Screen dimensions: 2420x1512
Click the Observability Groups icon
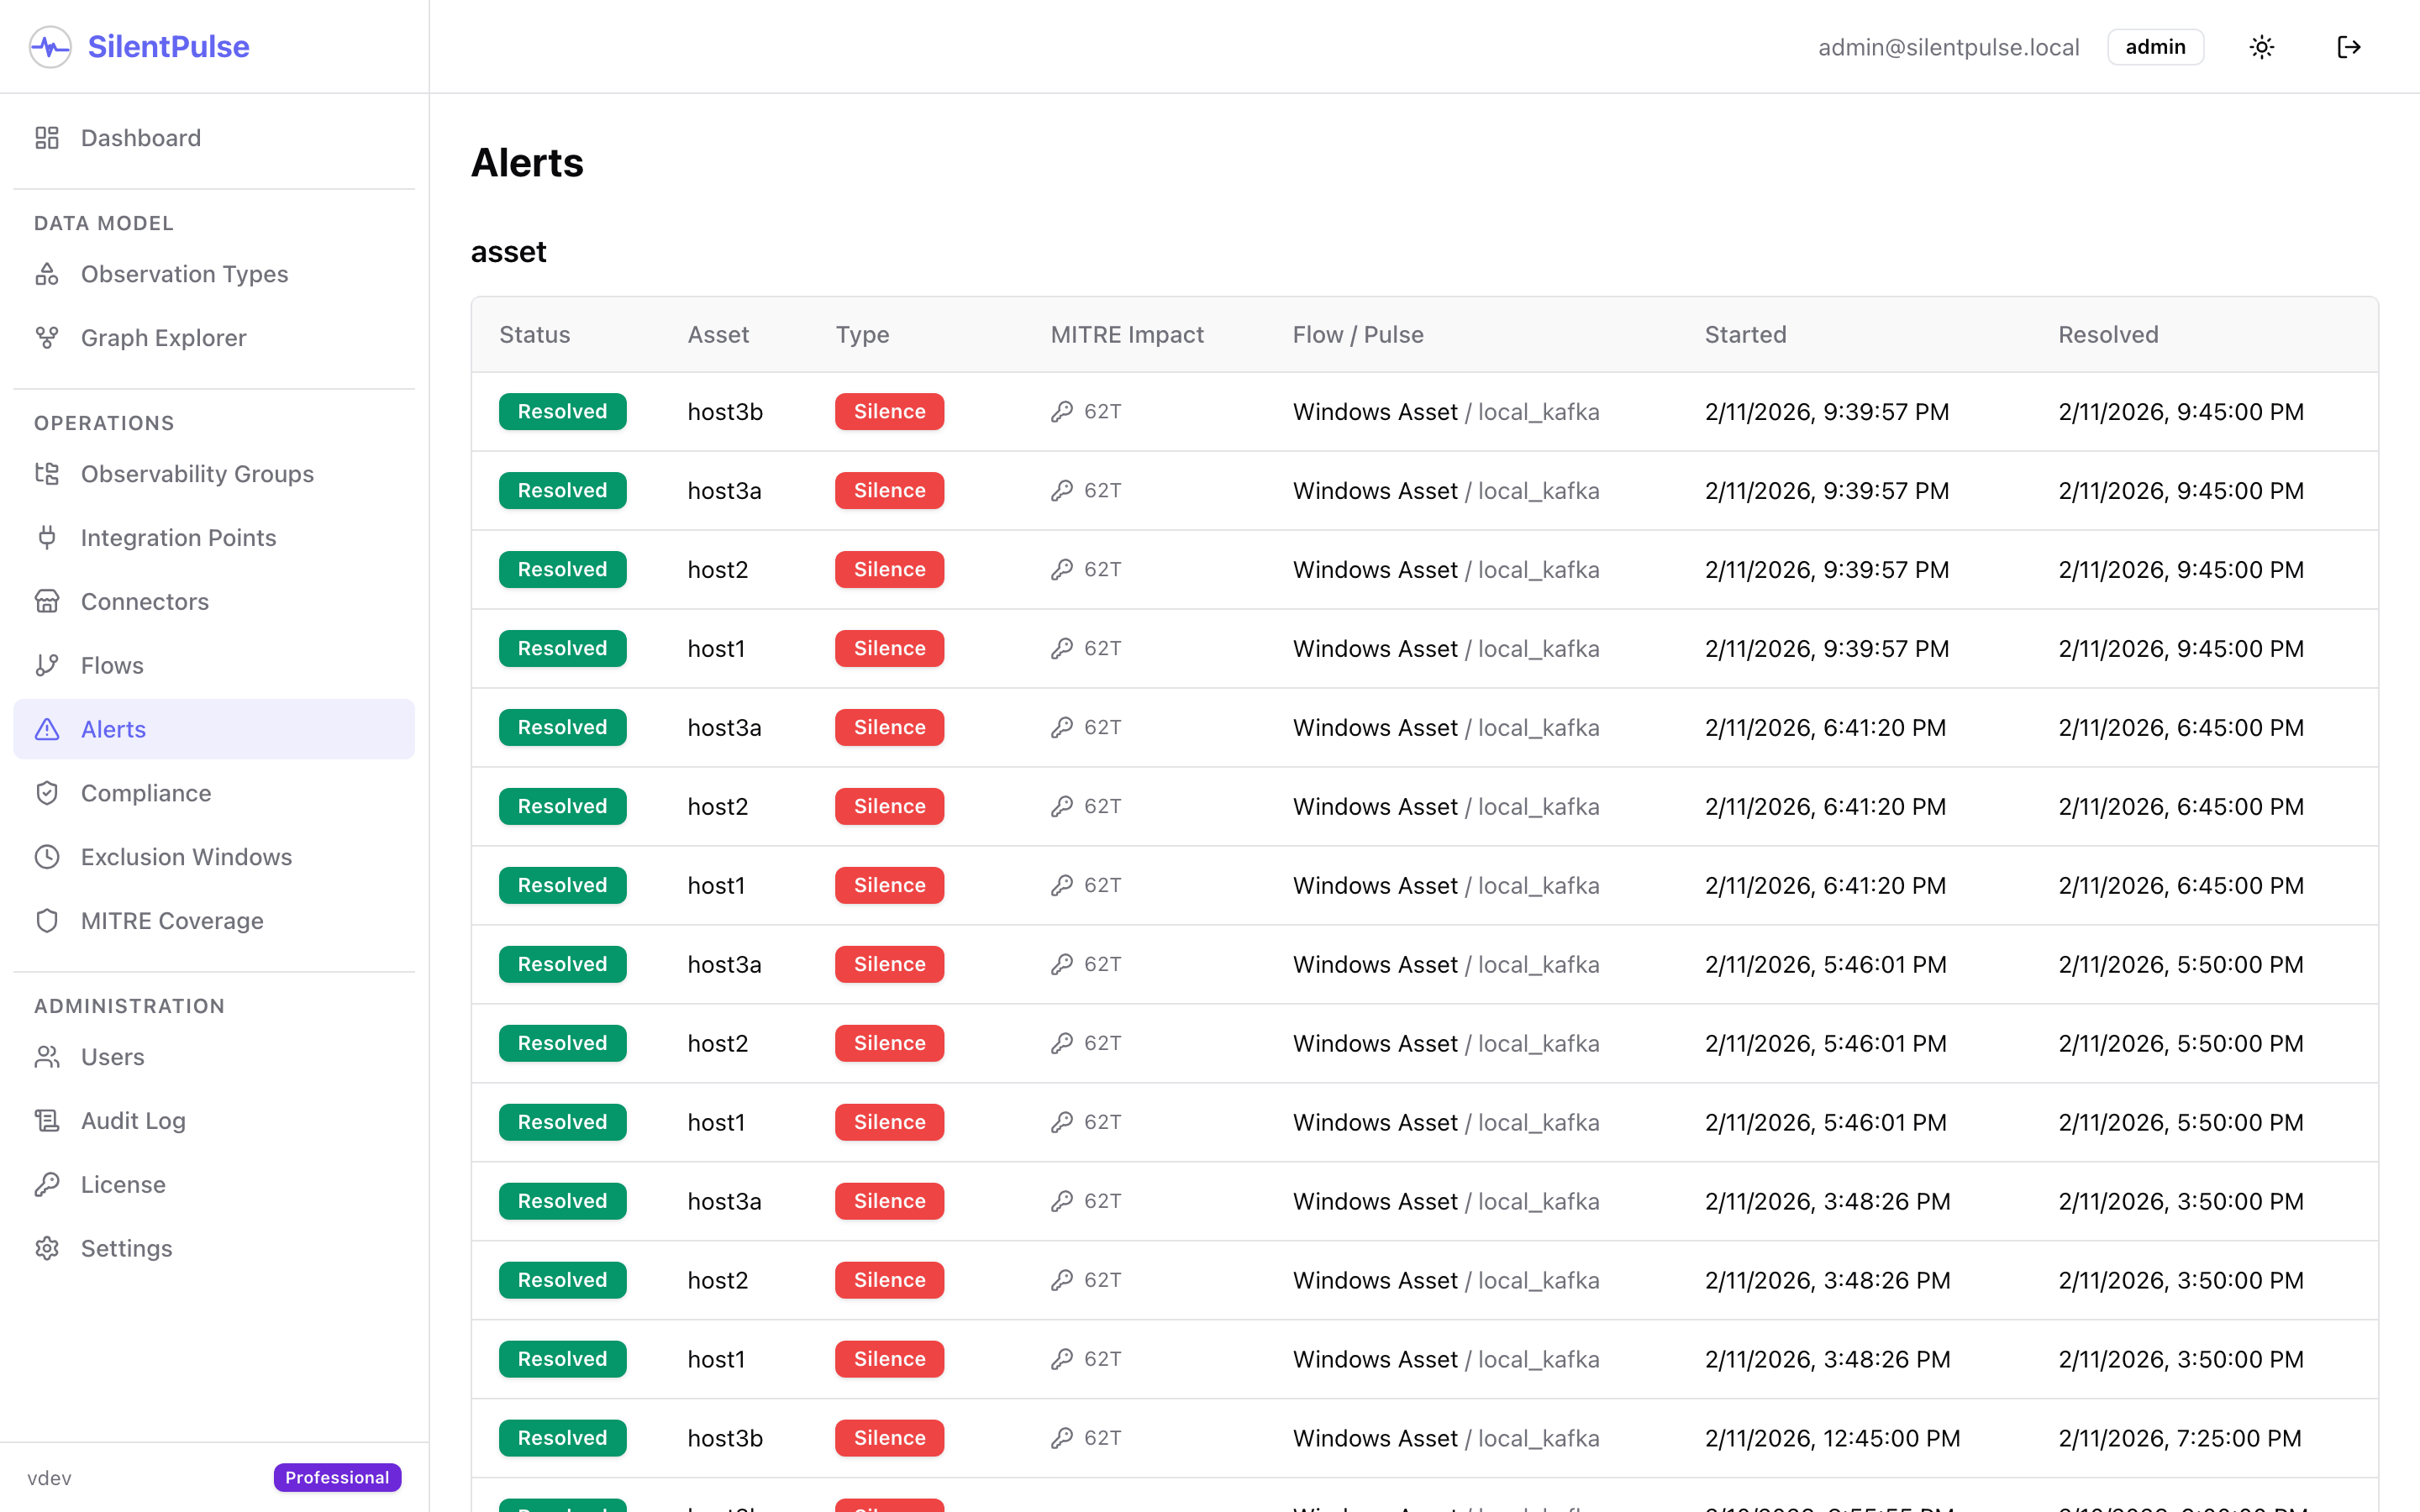click(x=47, y=474)
